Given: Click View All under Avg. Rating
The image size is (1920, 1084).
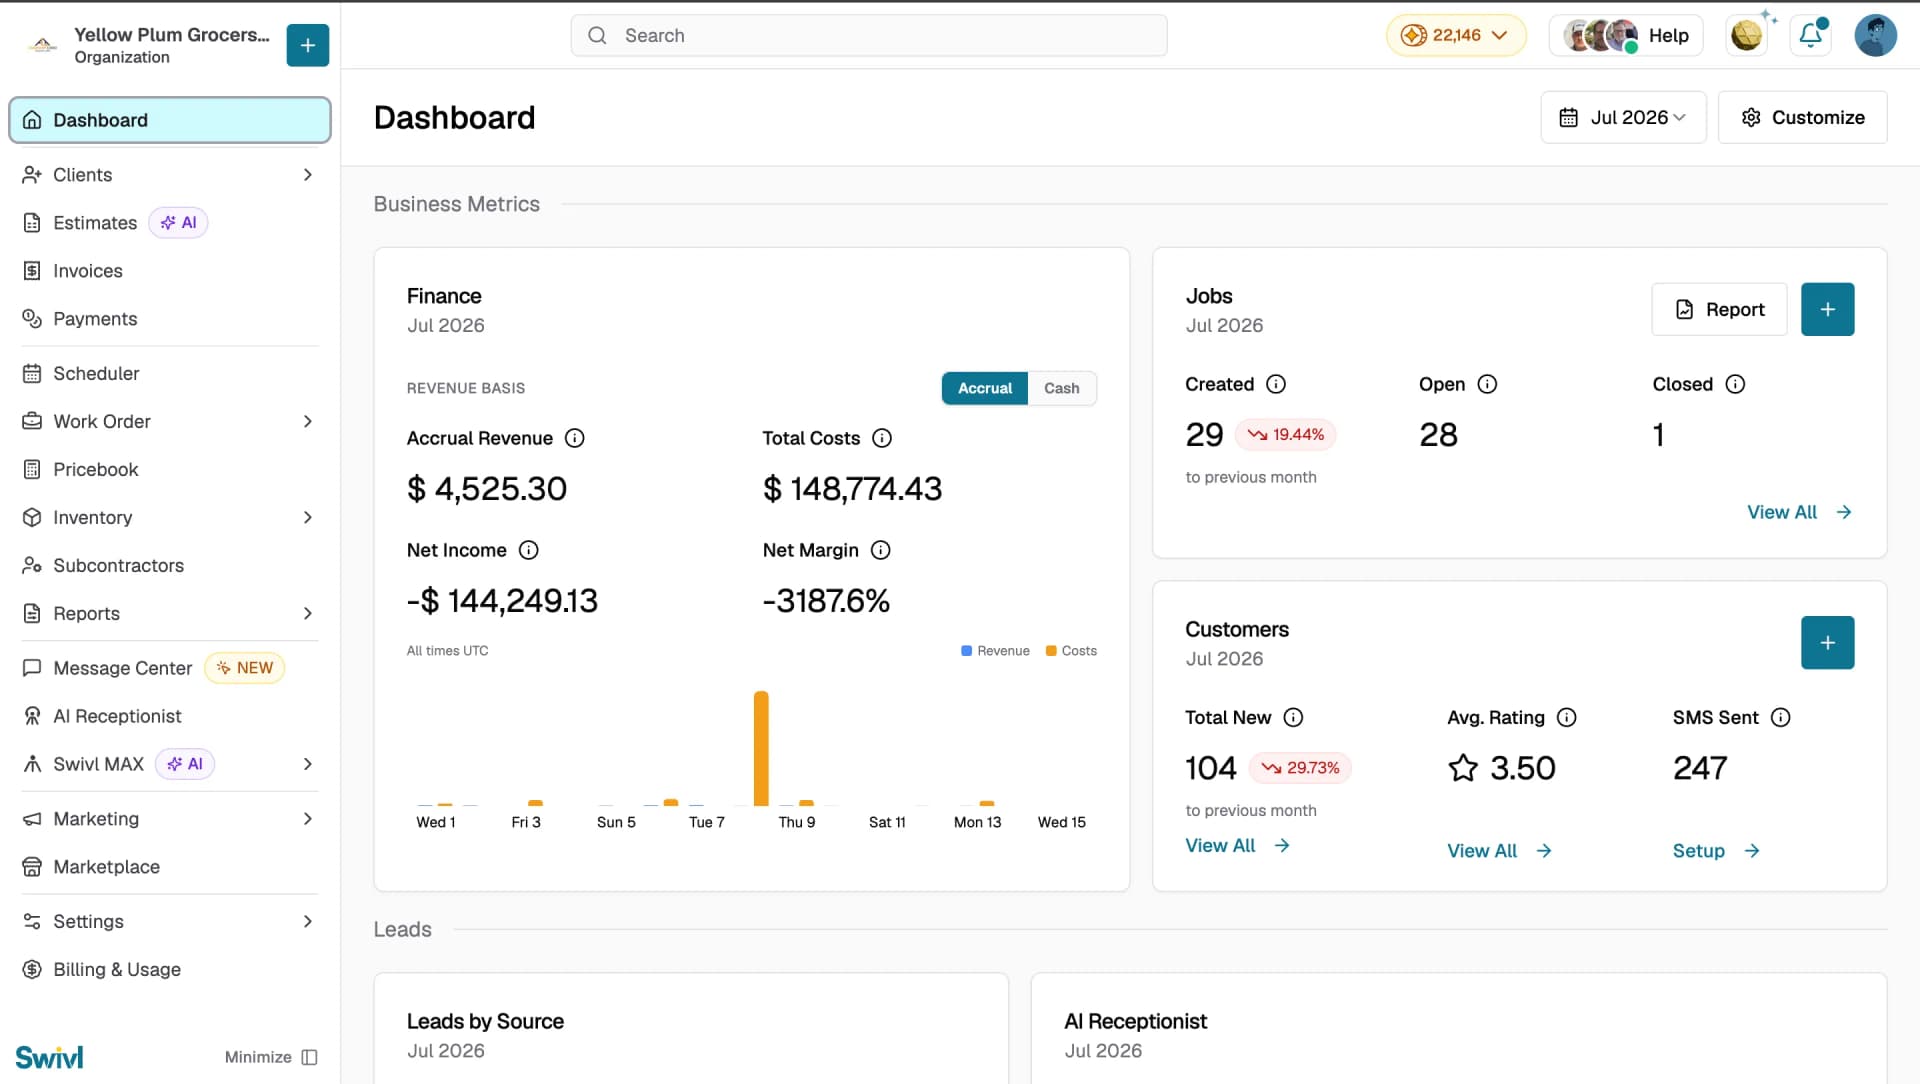Looking at the screenshot, I should click(1499, 851).
